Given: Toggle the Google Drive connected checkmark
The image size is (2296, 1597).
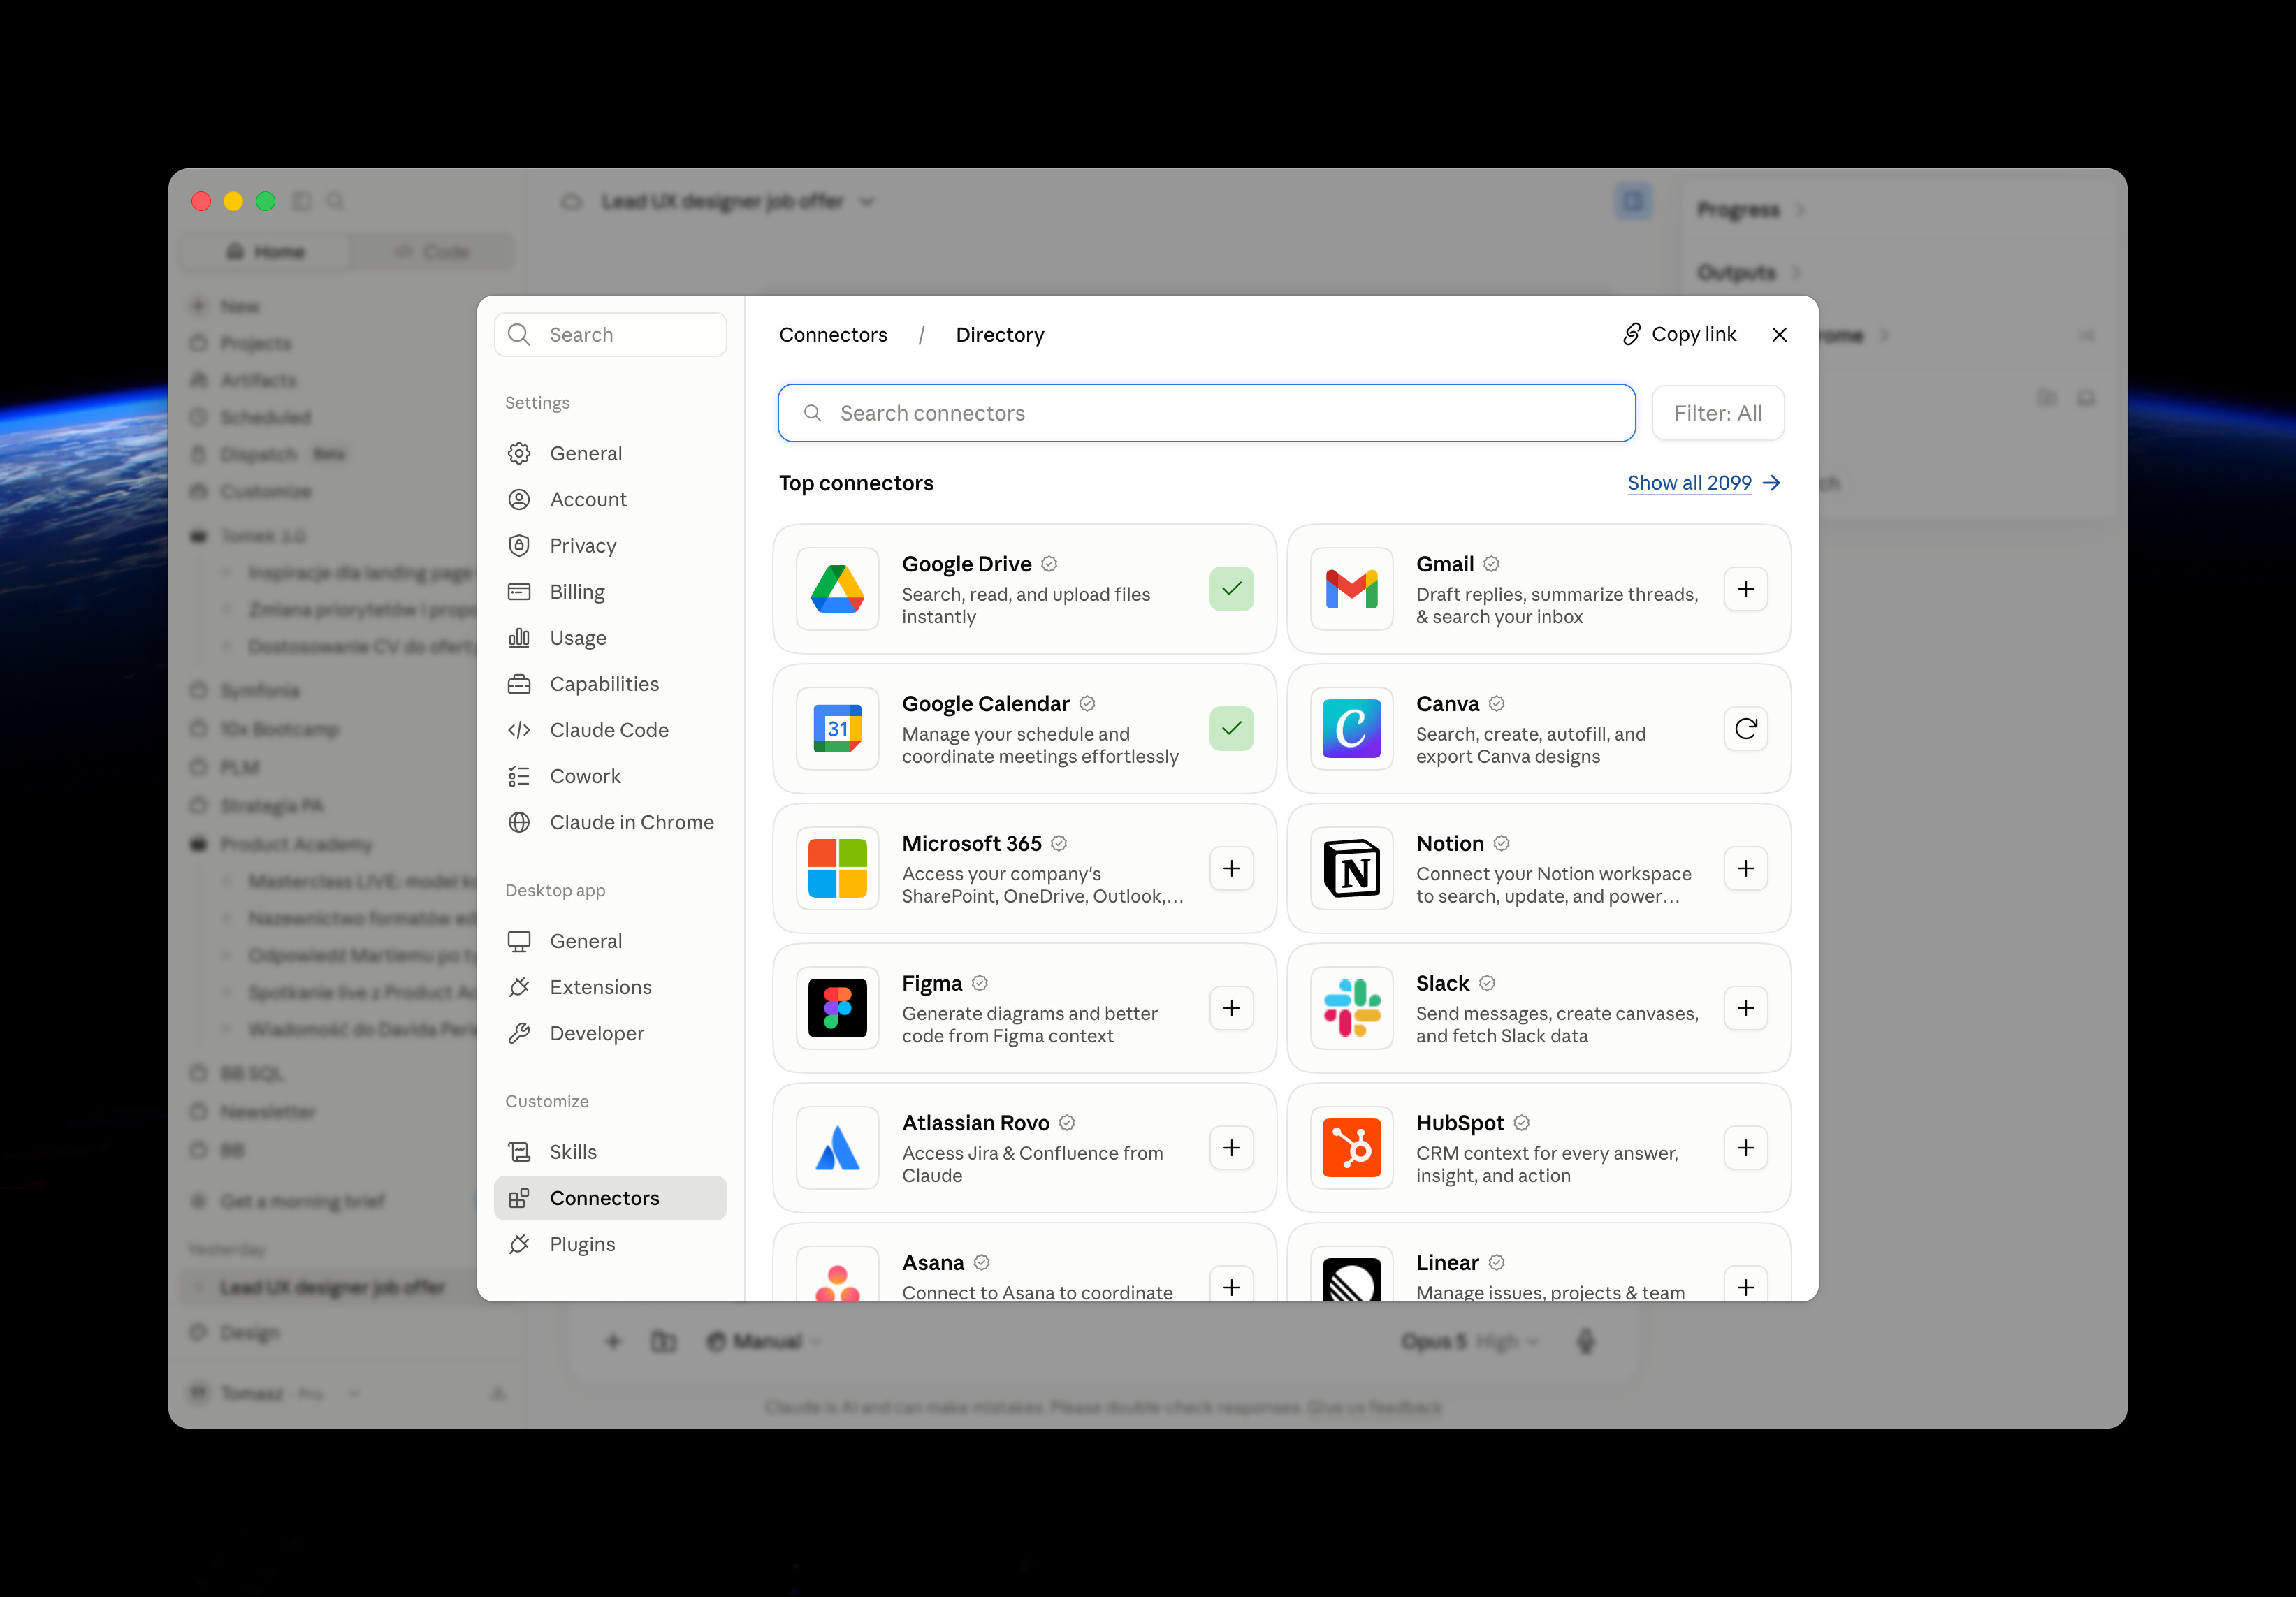Looking at the screenshot, I should [x=1232, y=589].
